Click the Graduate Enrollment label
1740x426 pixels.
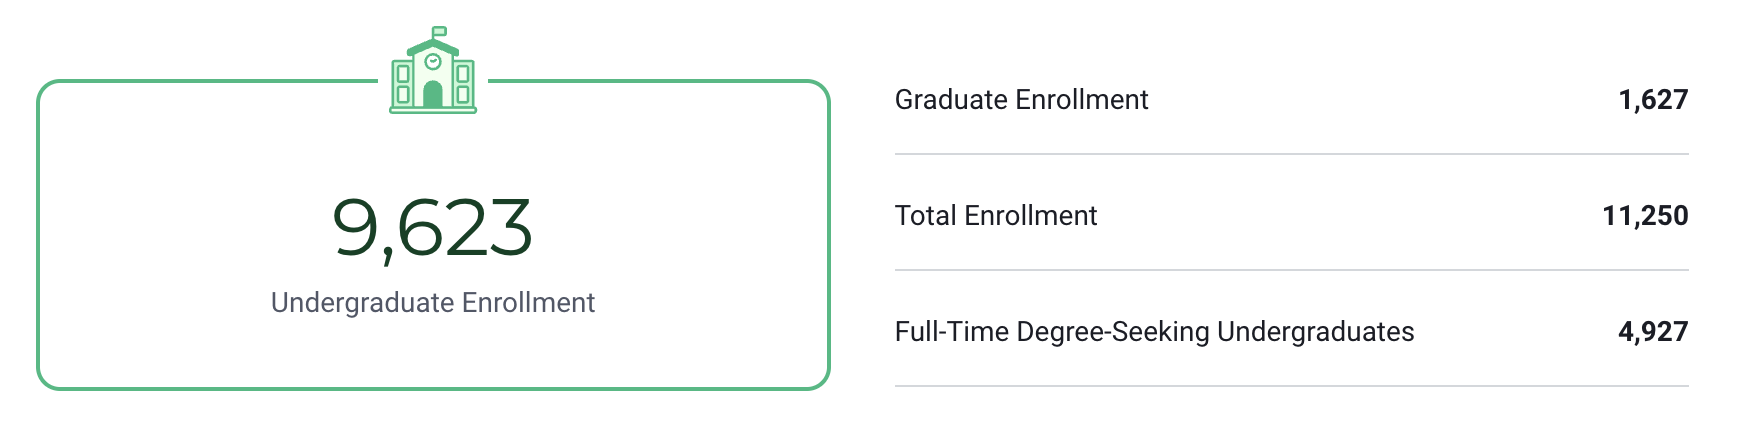tap(1021, 100)
